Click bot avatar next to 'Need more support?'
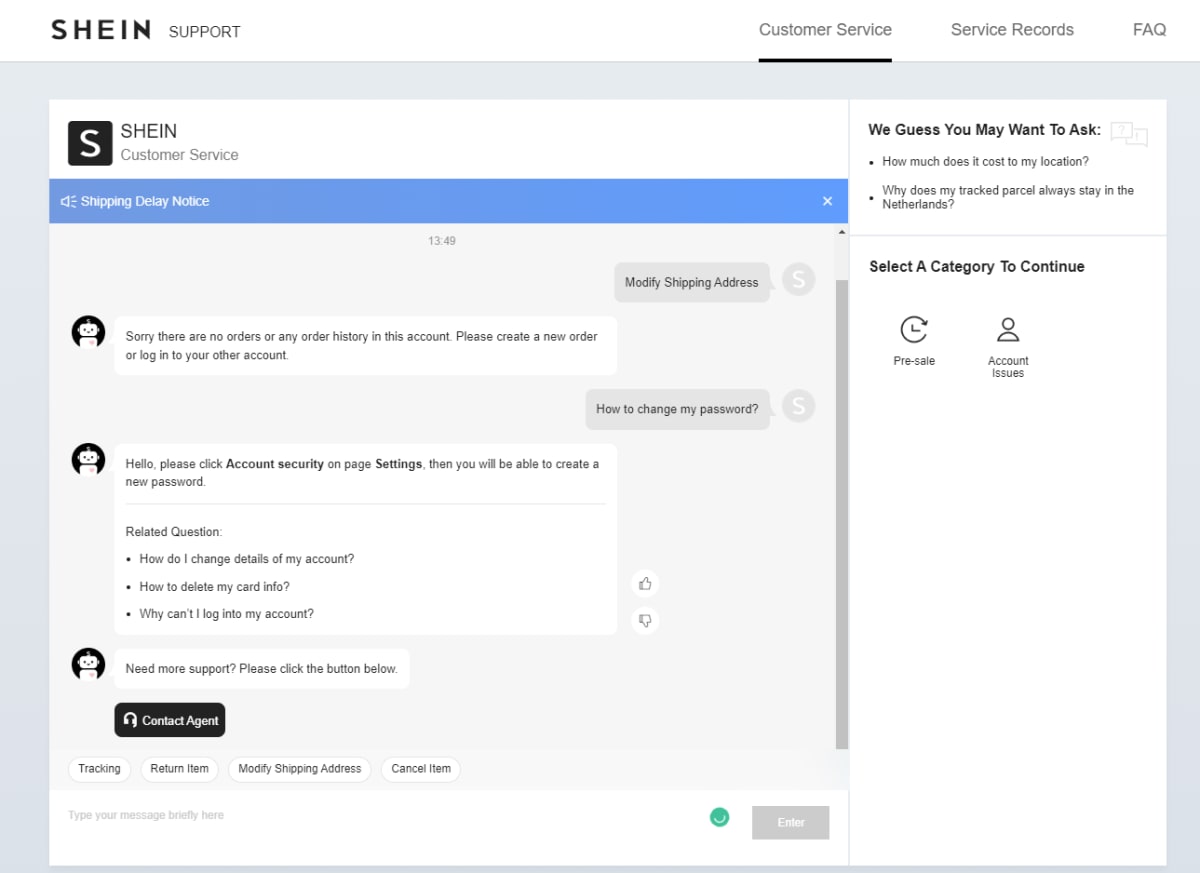 89,664
